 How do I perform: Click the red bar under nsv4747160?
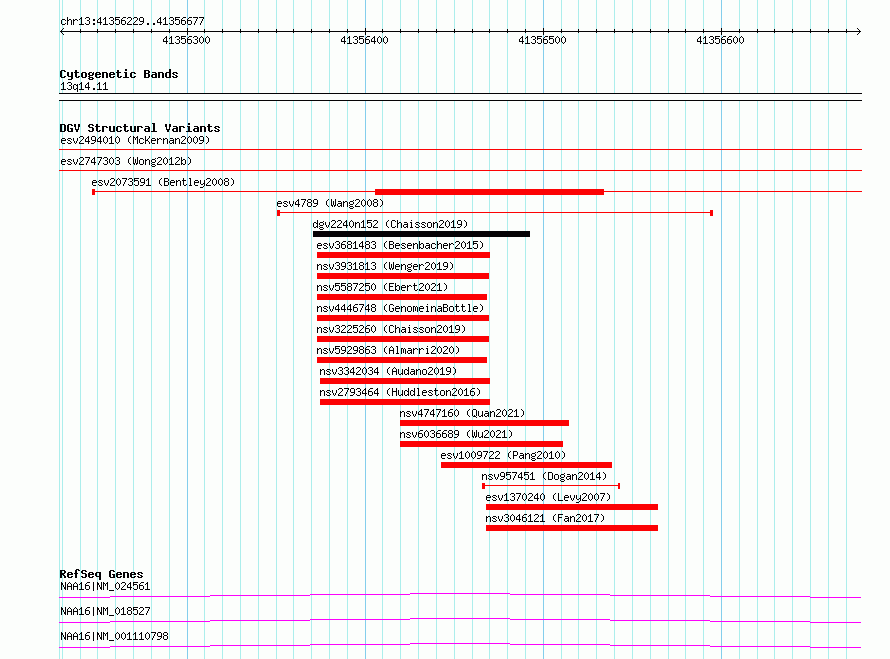click(x=484, y=423)
